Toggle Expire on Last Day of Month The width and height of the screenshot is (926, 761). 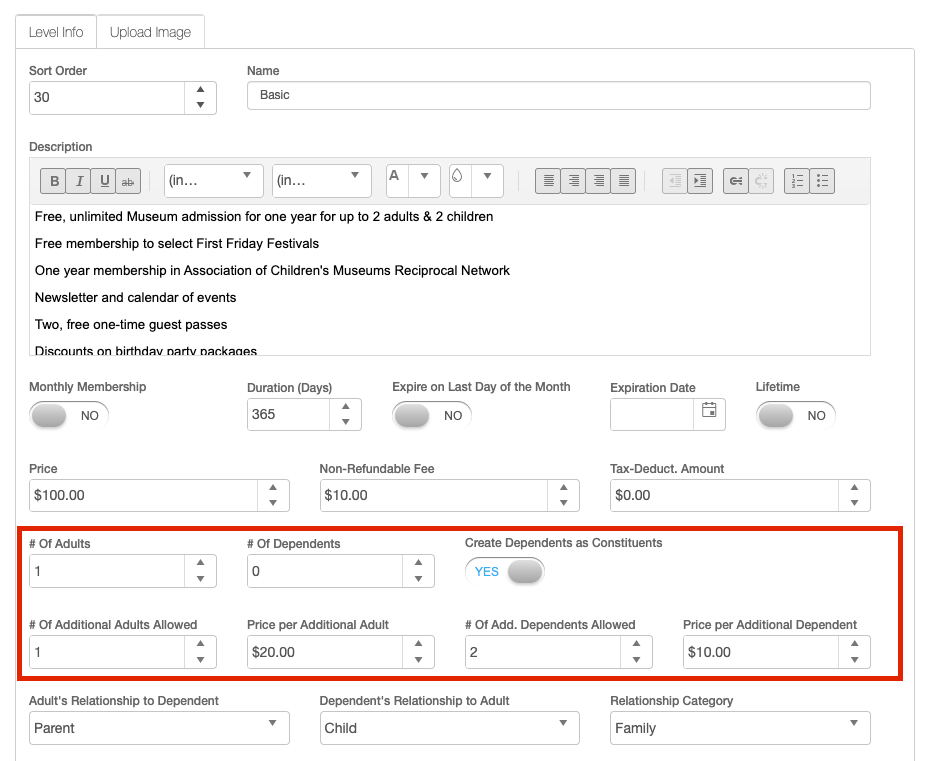point(432,416)
